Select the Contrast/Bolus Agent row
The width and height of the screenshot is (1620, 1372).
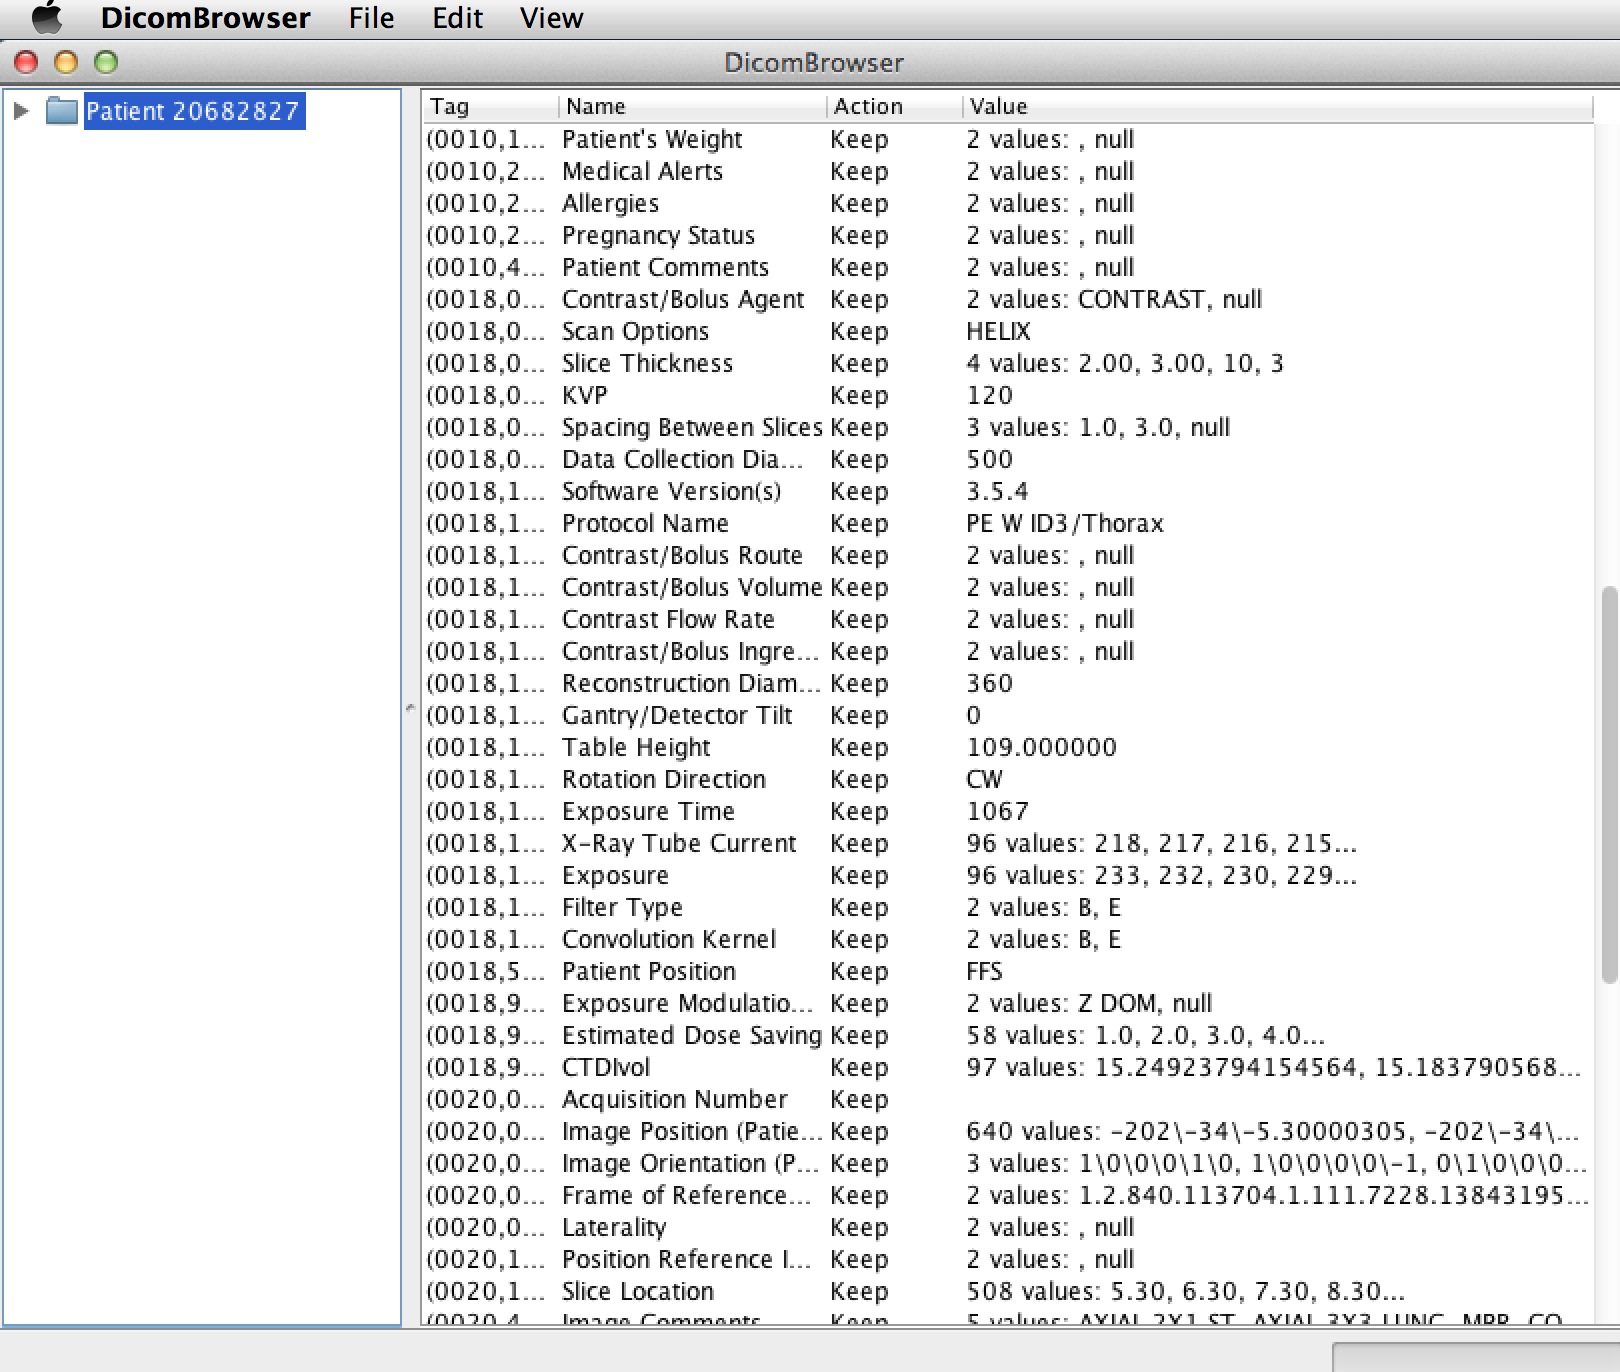(1008, 299)
